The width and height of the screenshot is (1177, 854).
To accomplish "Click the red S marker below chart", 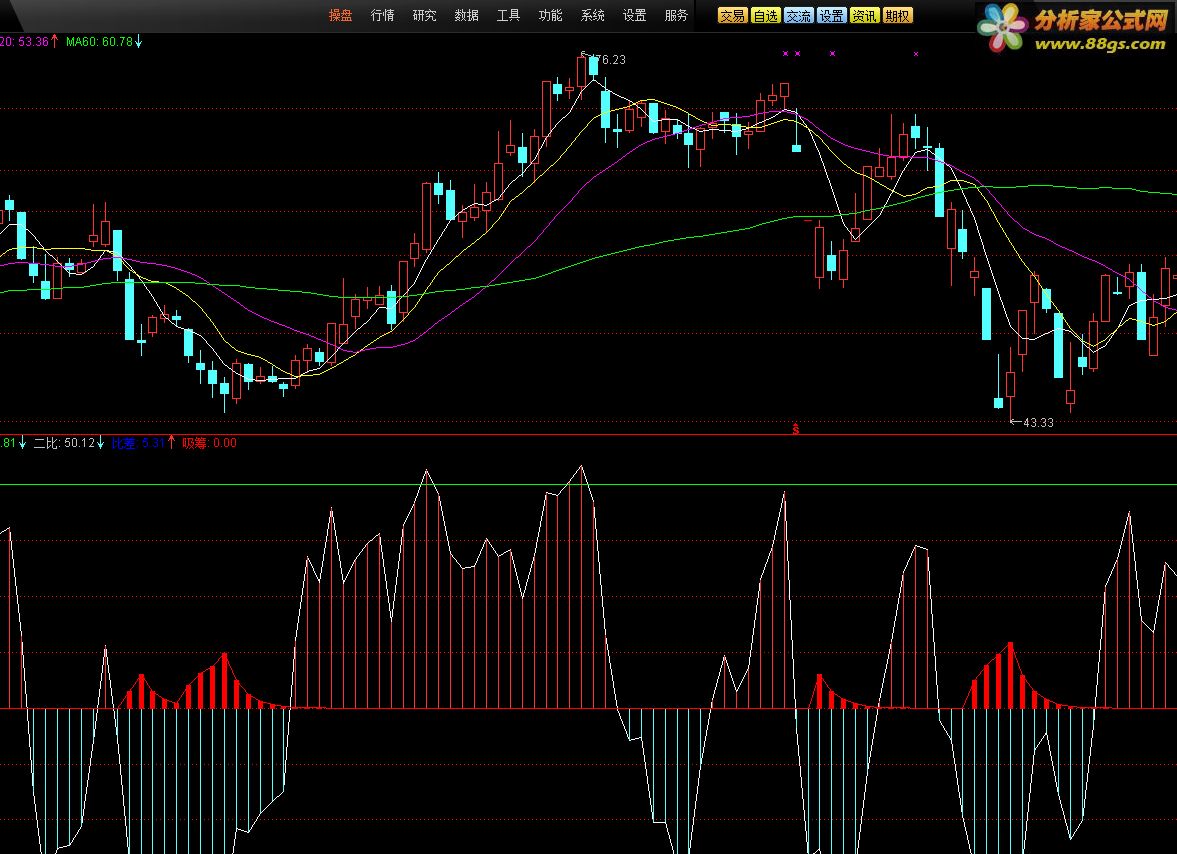I will 796,429.
